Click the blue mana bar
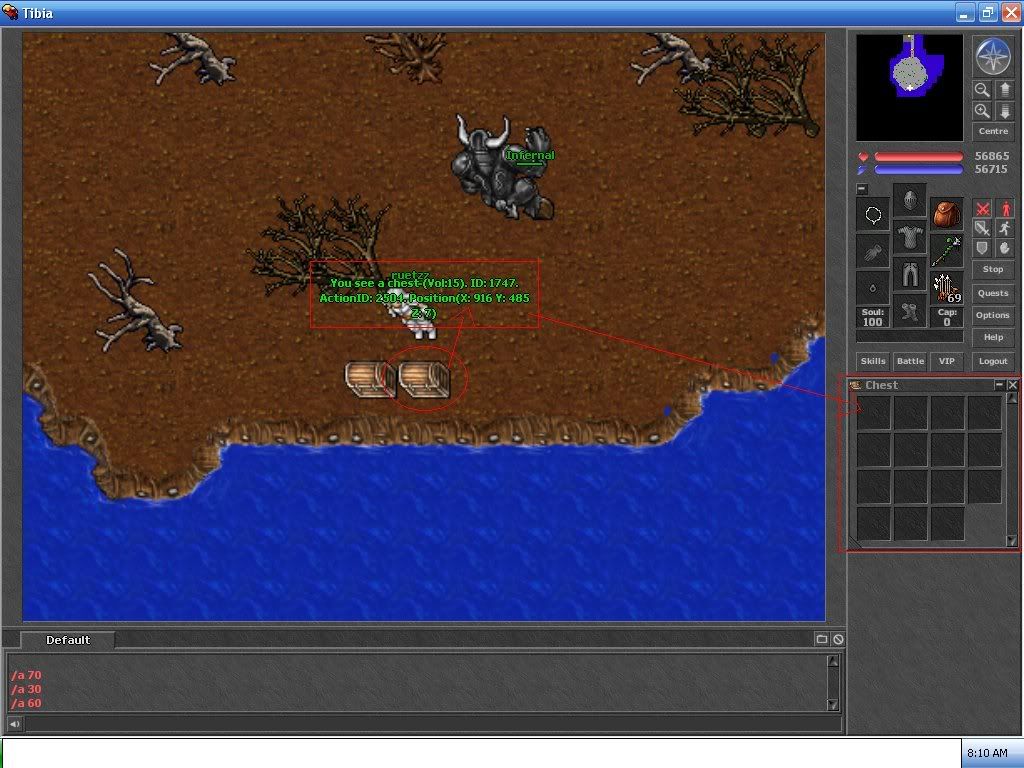 (918, 170)
